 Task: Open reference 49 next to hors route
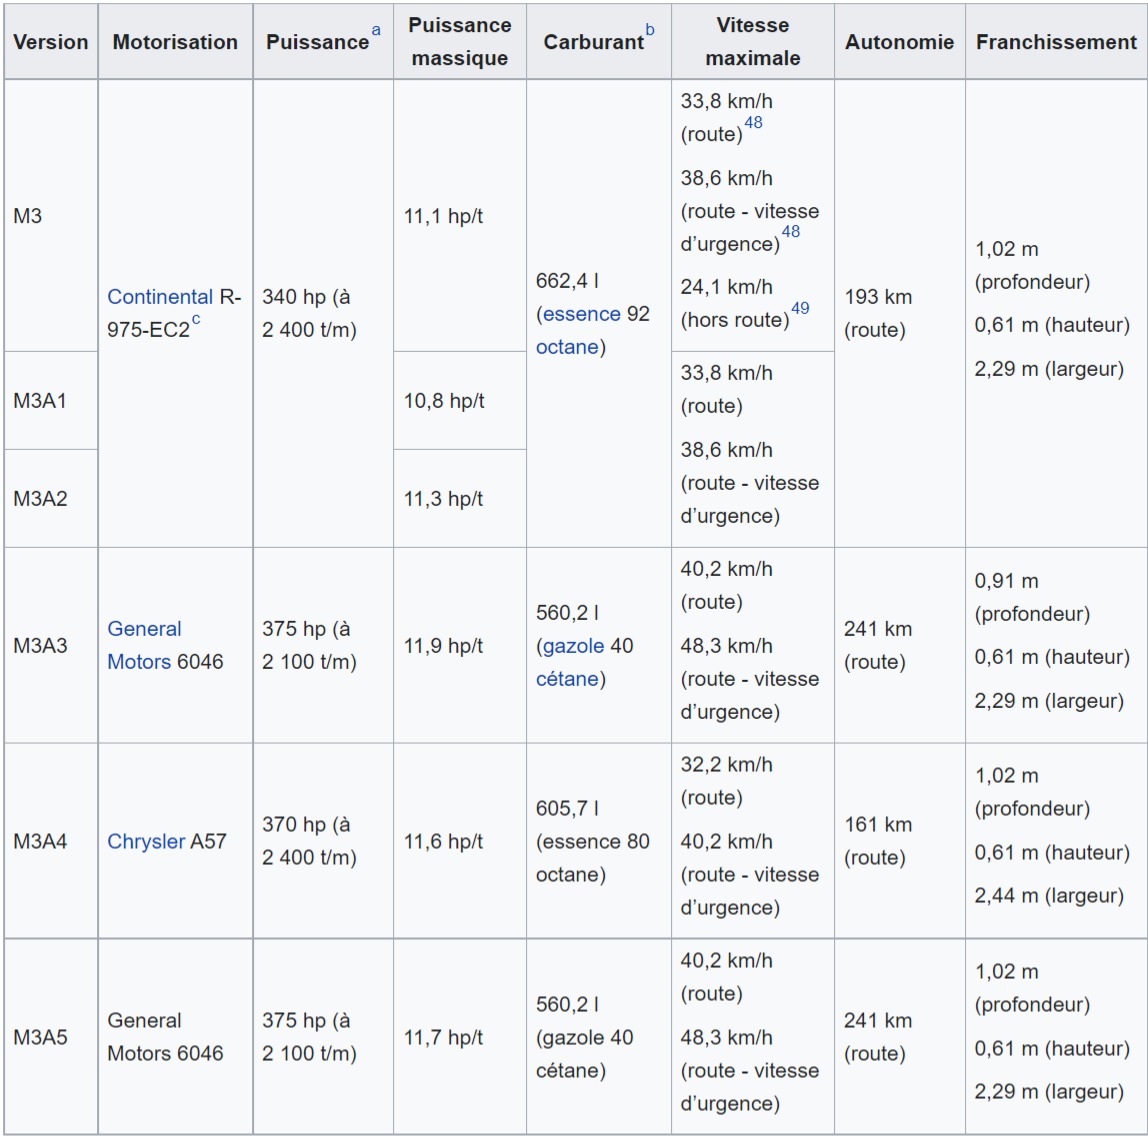(x=800, y=309)
